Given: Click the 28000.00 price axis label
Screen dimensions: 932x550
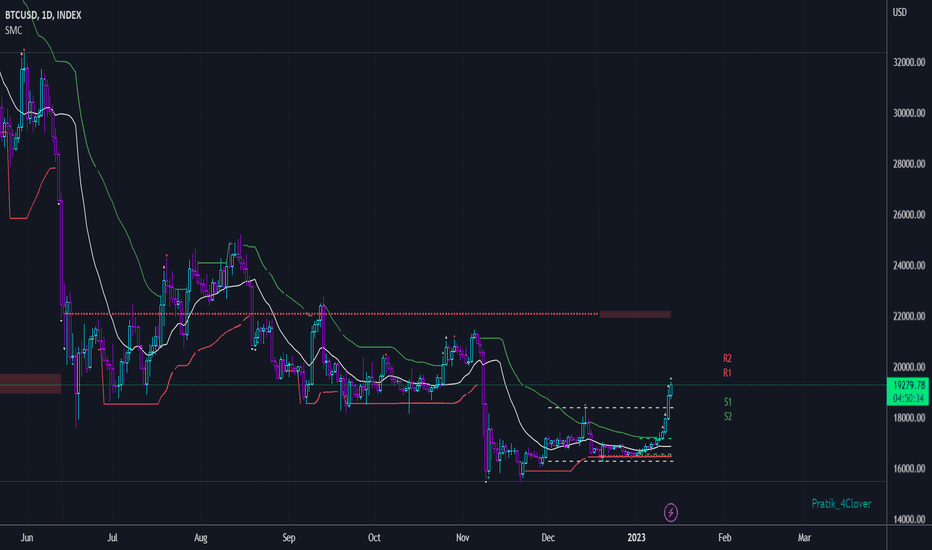Looking at the screenshot, I should click(909, 164).
